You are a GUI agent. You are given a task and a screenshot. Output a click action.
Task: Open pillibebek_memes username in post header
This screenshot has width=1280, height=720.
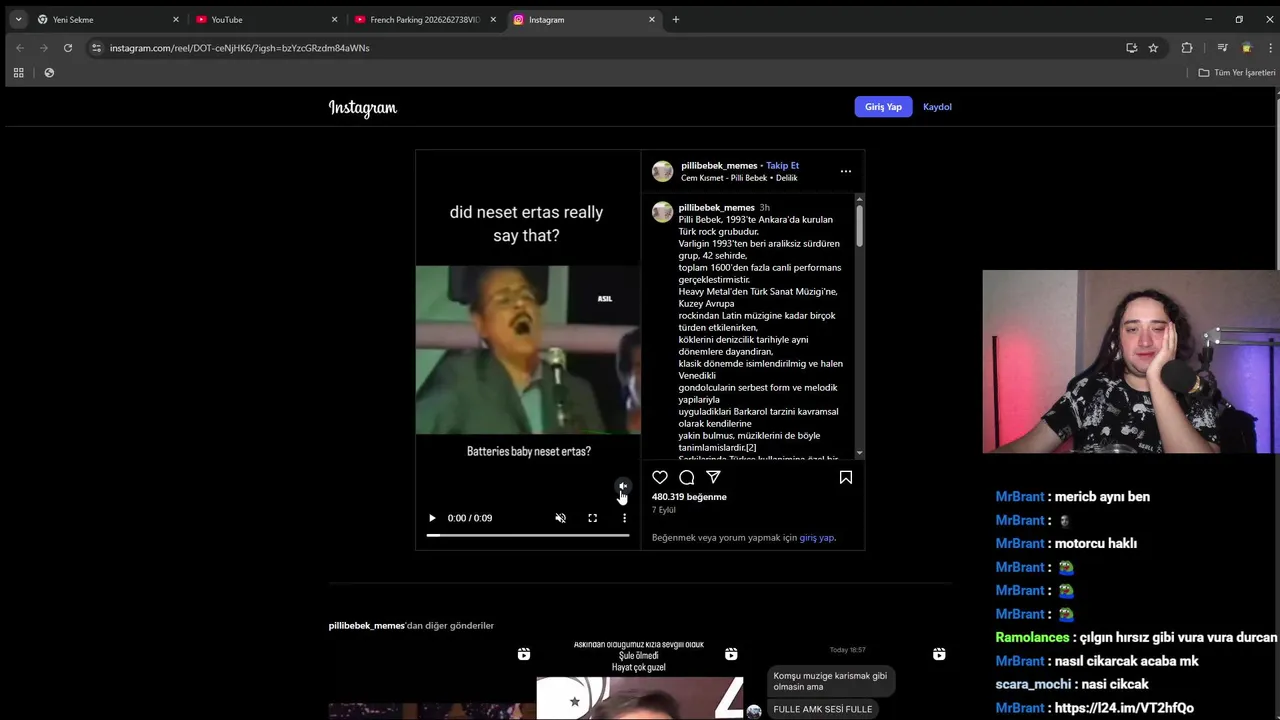point(719,165)
